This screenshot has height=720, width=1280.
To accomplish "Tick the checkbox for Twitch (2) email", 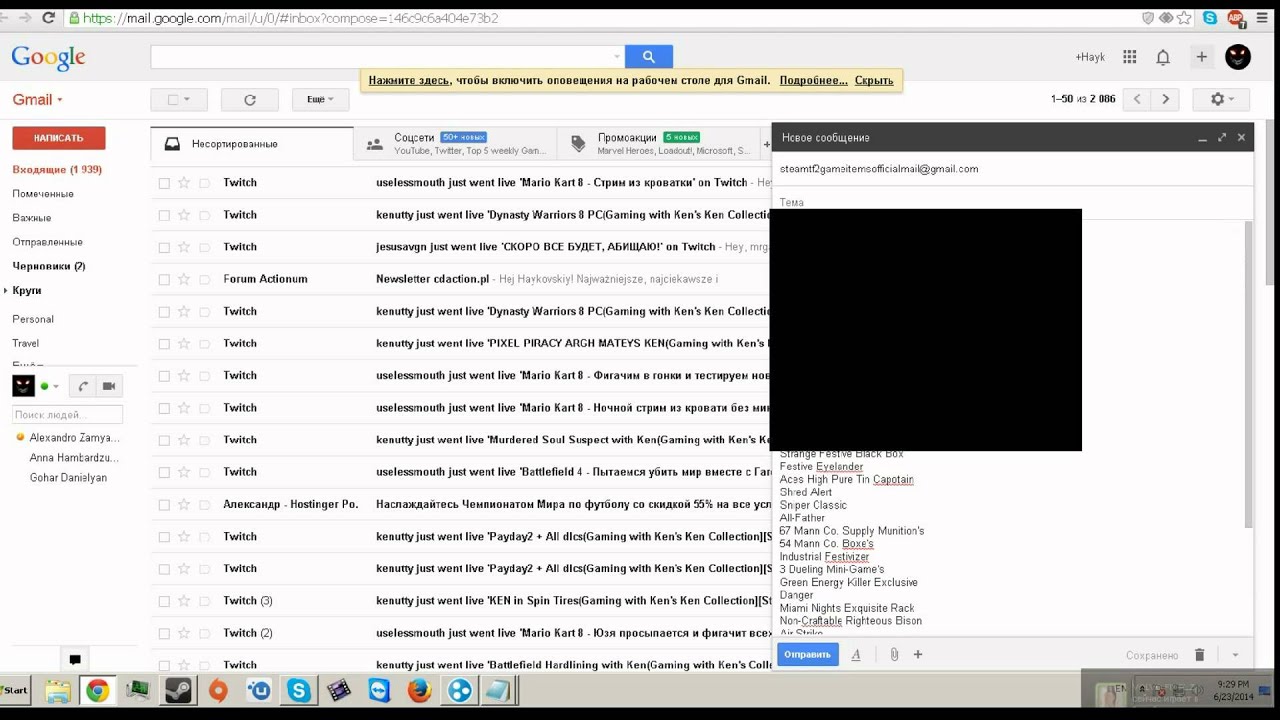I will pos(164,633).
